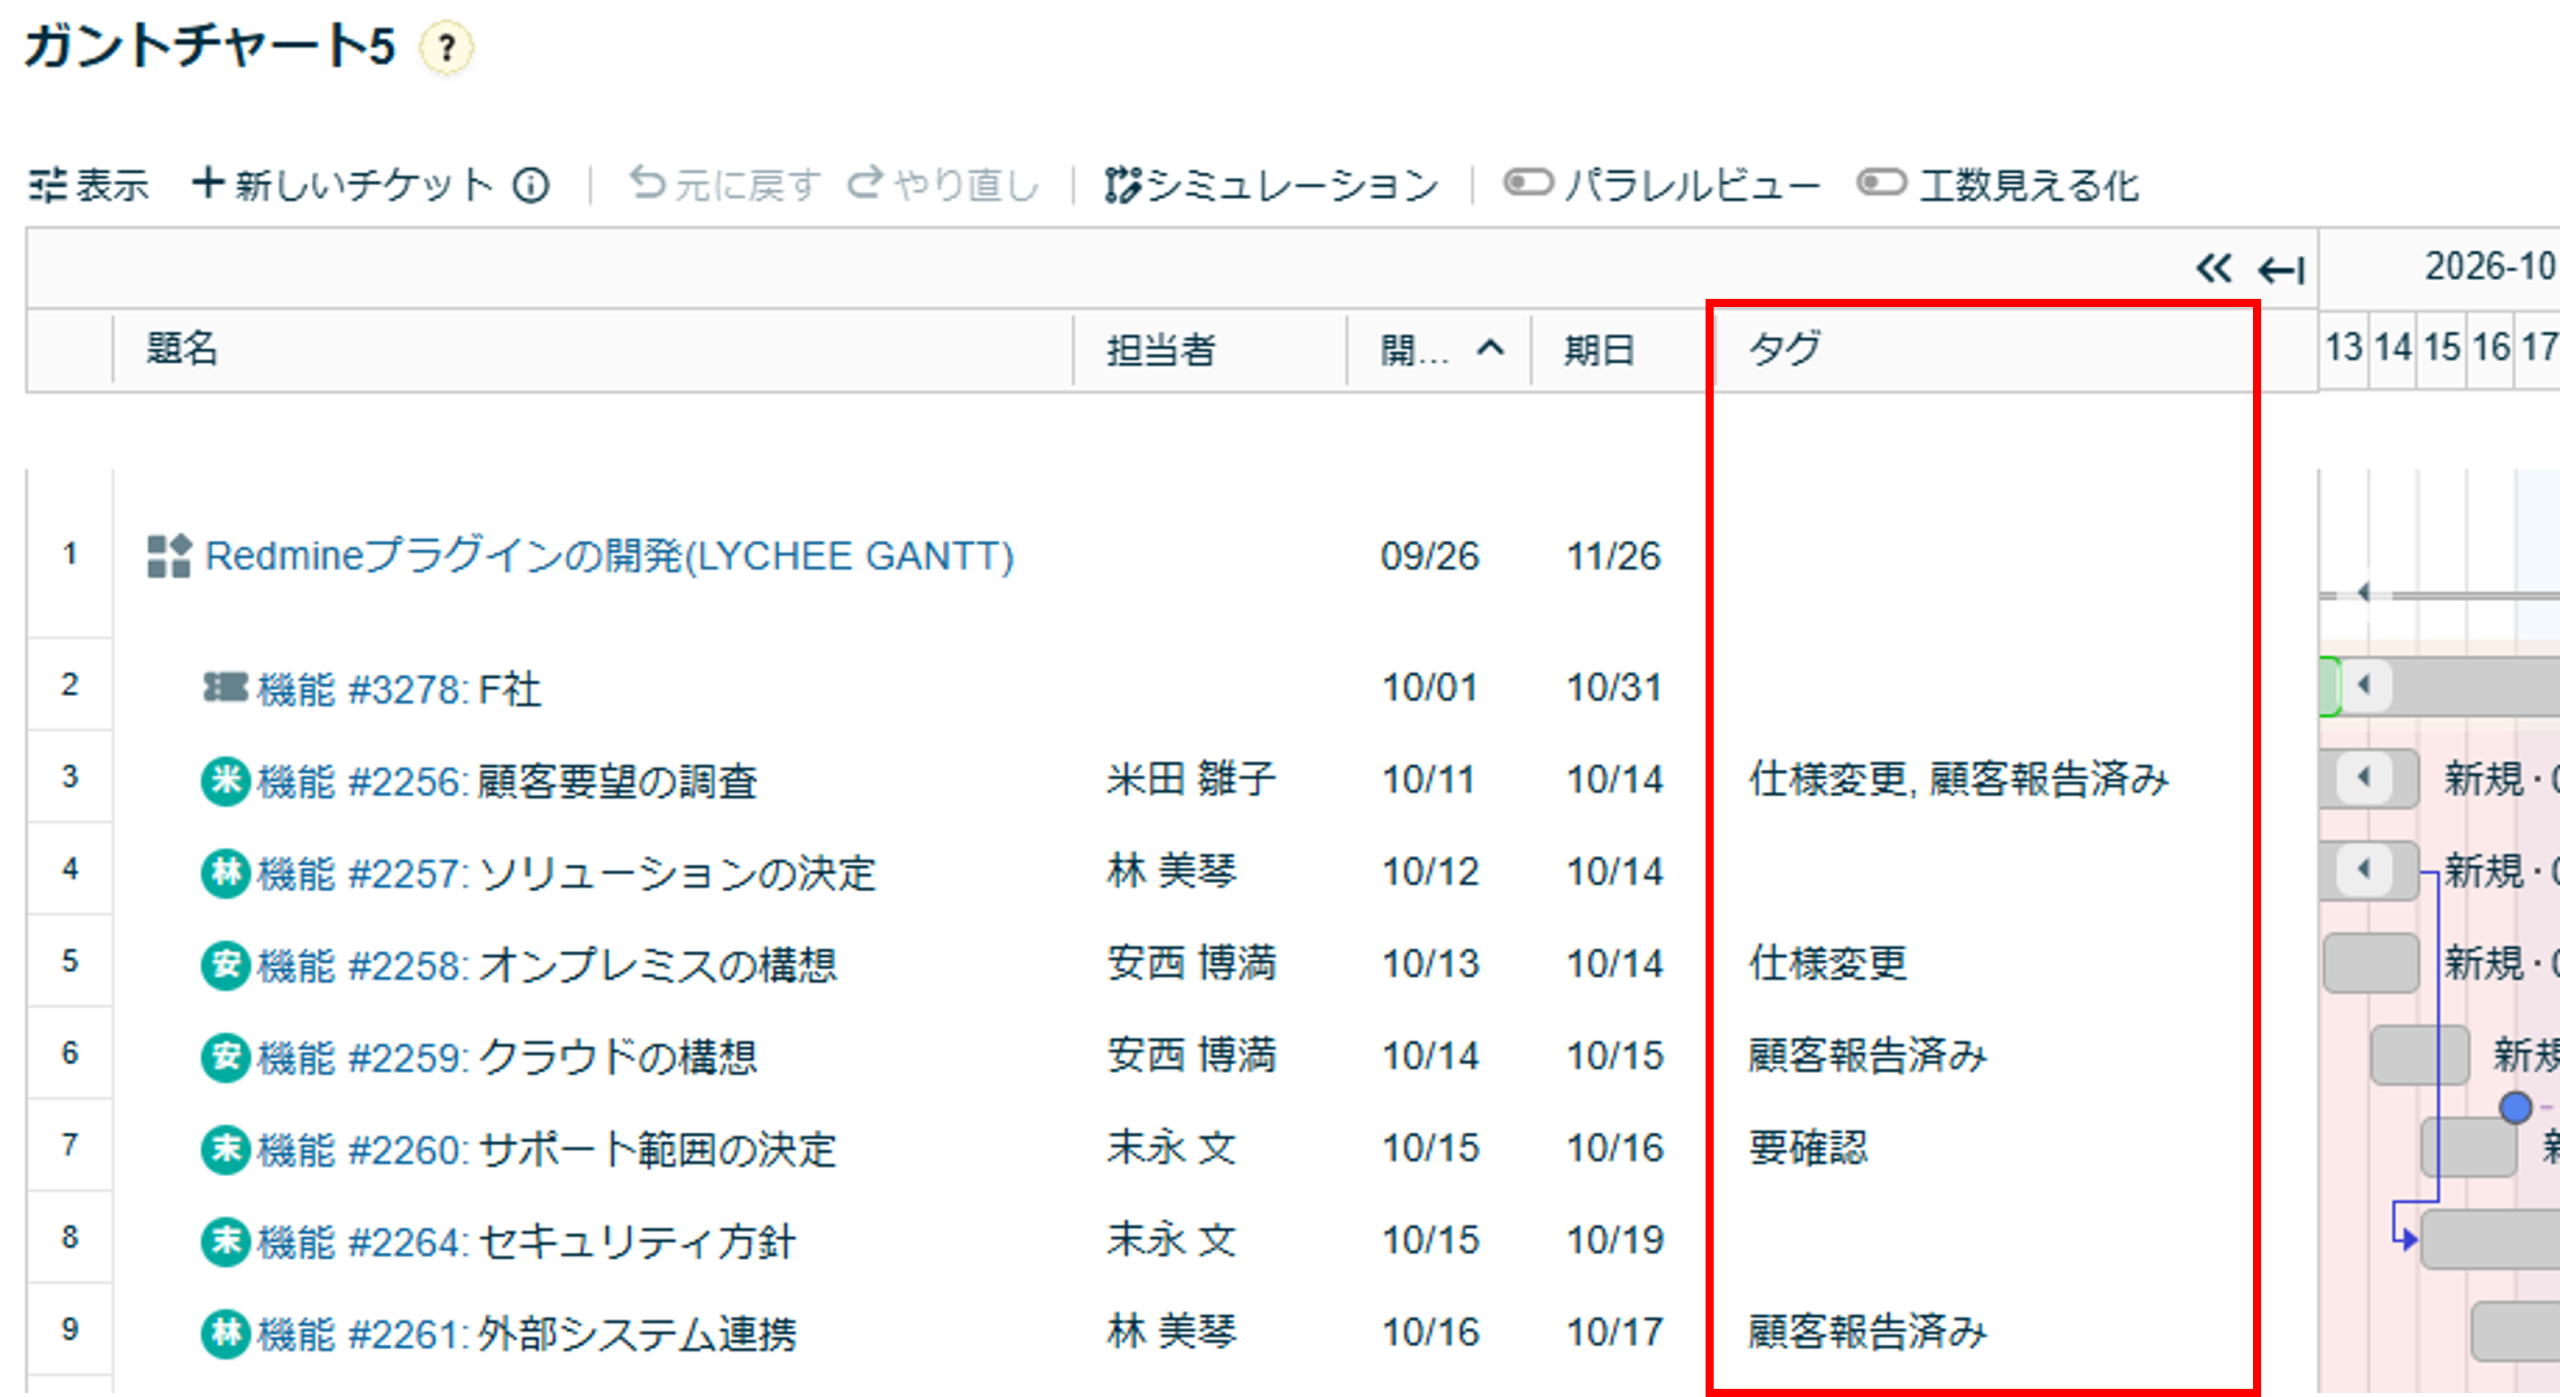This screenshot has height=1397, width=2560.
Task: Click the scroll-left arrow on the #2257 gantt bar
Action: (2365, 869)
